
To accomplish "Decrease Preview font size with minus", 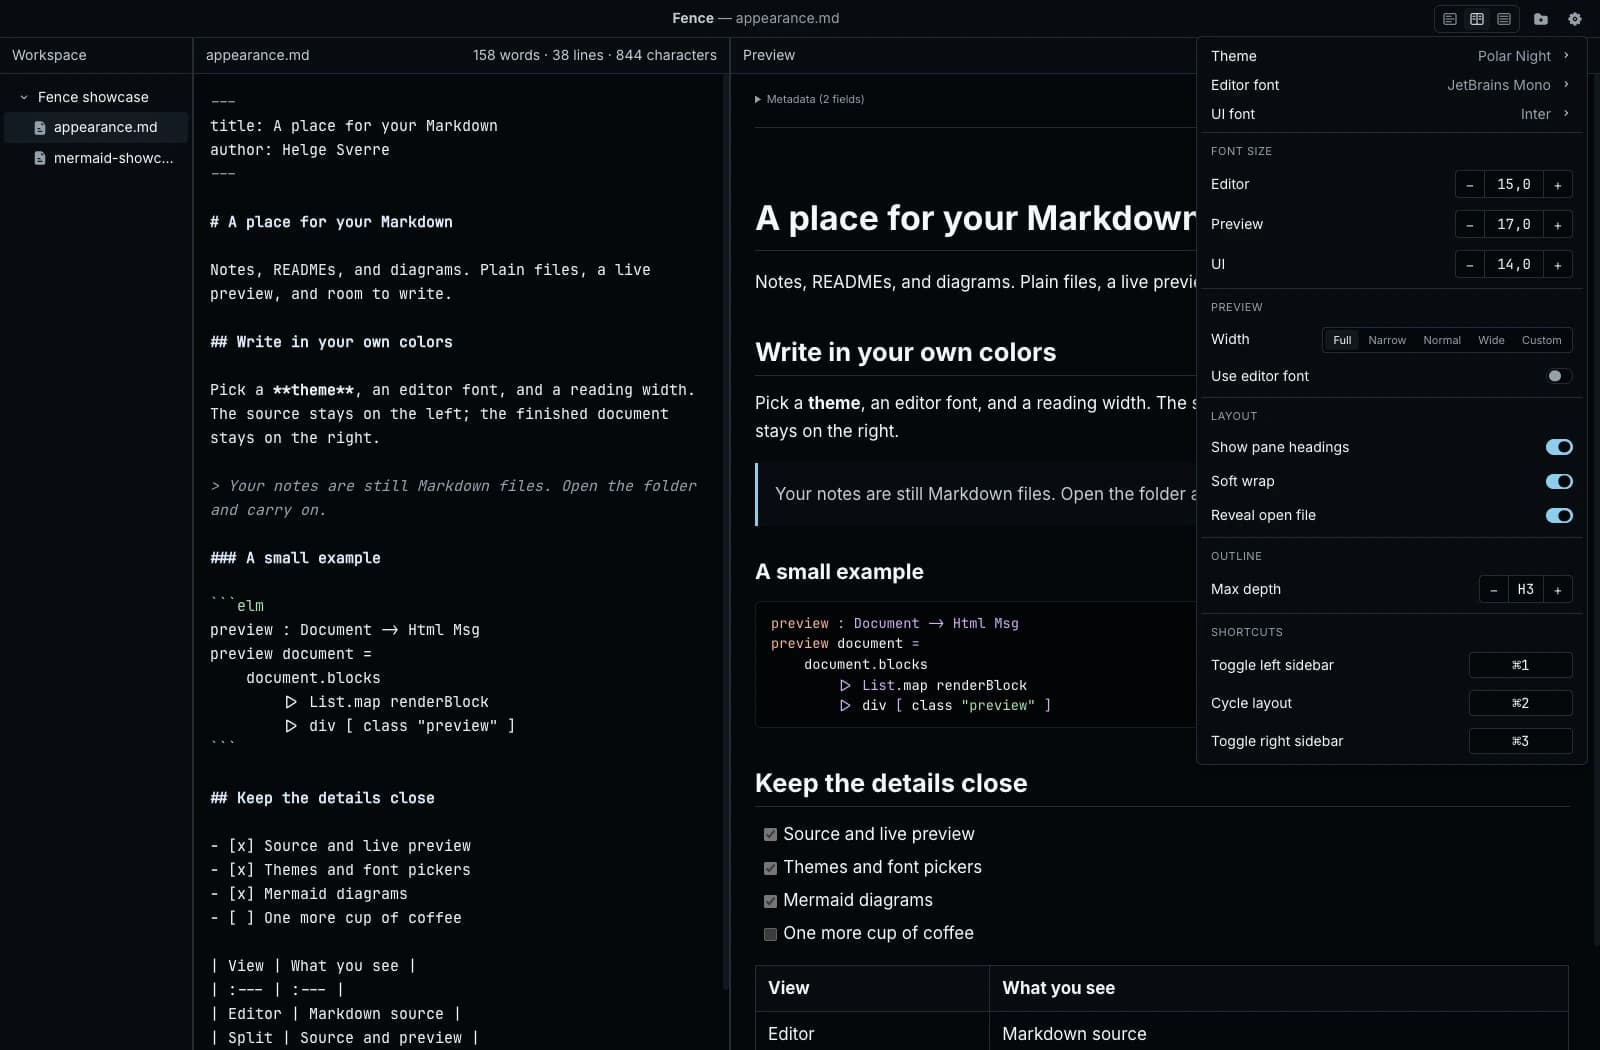I will pos(1469,225).
